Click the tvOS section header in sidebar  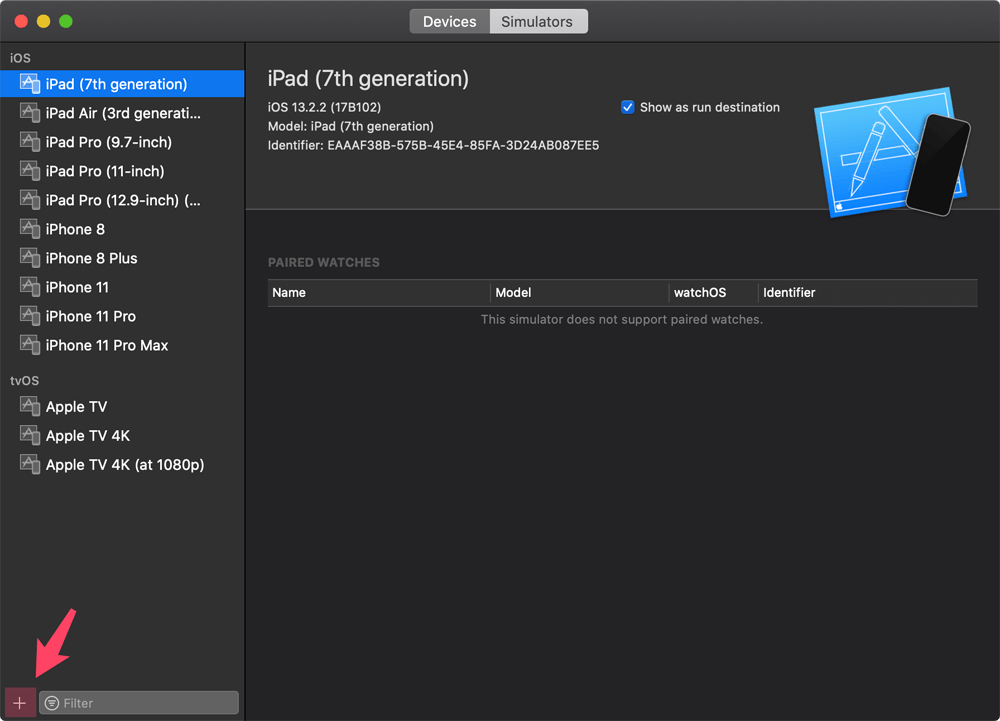click(x=24, y=381)
